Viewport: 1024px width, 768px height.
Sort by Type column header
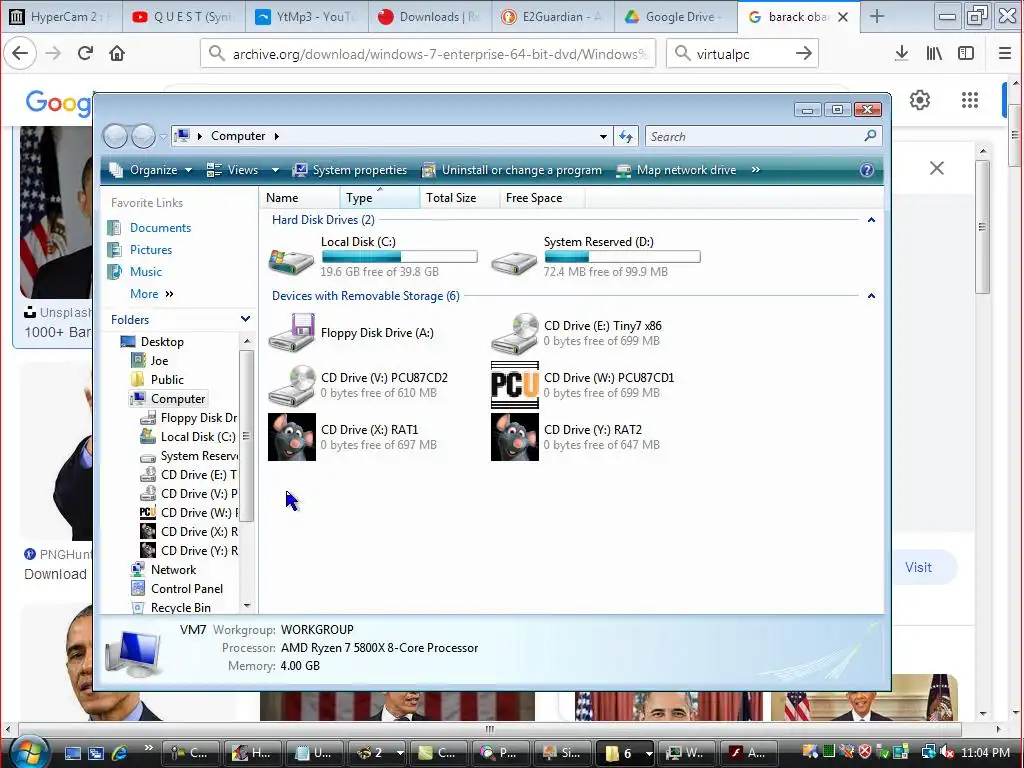pyautogui.click(x=379, y=198)
